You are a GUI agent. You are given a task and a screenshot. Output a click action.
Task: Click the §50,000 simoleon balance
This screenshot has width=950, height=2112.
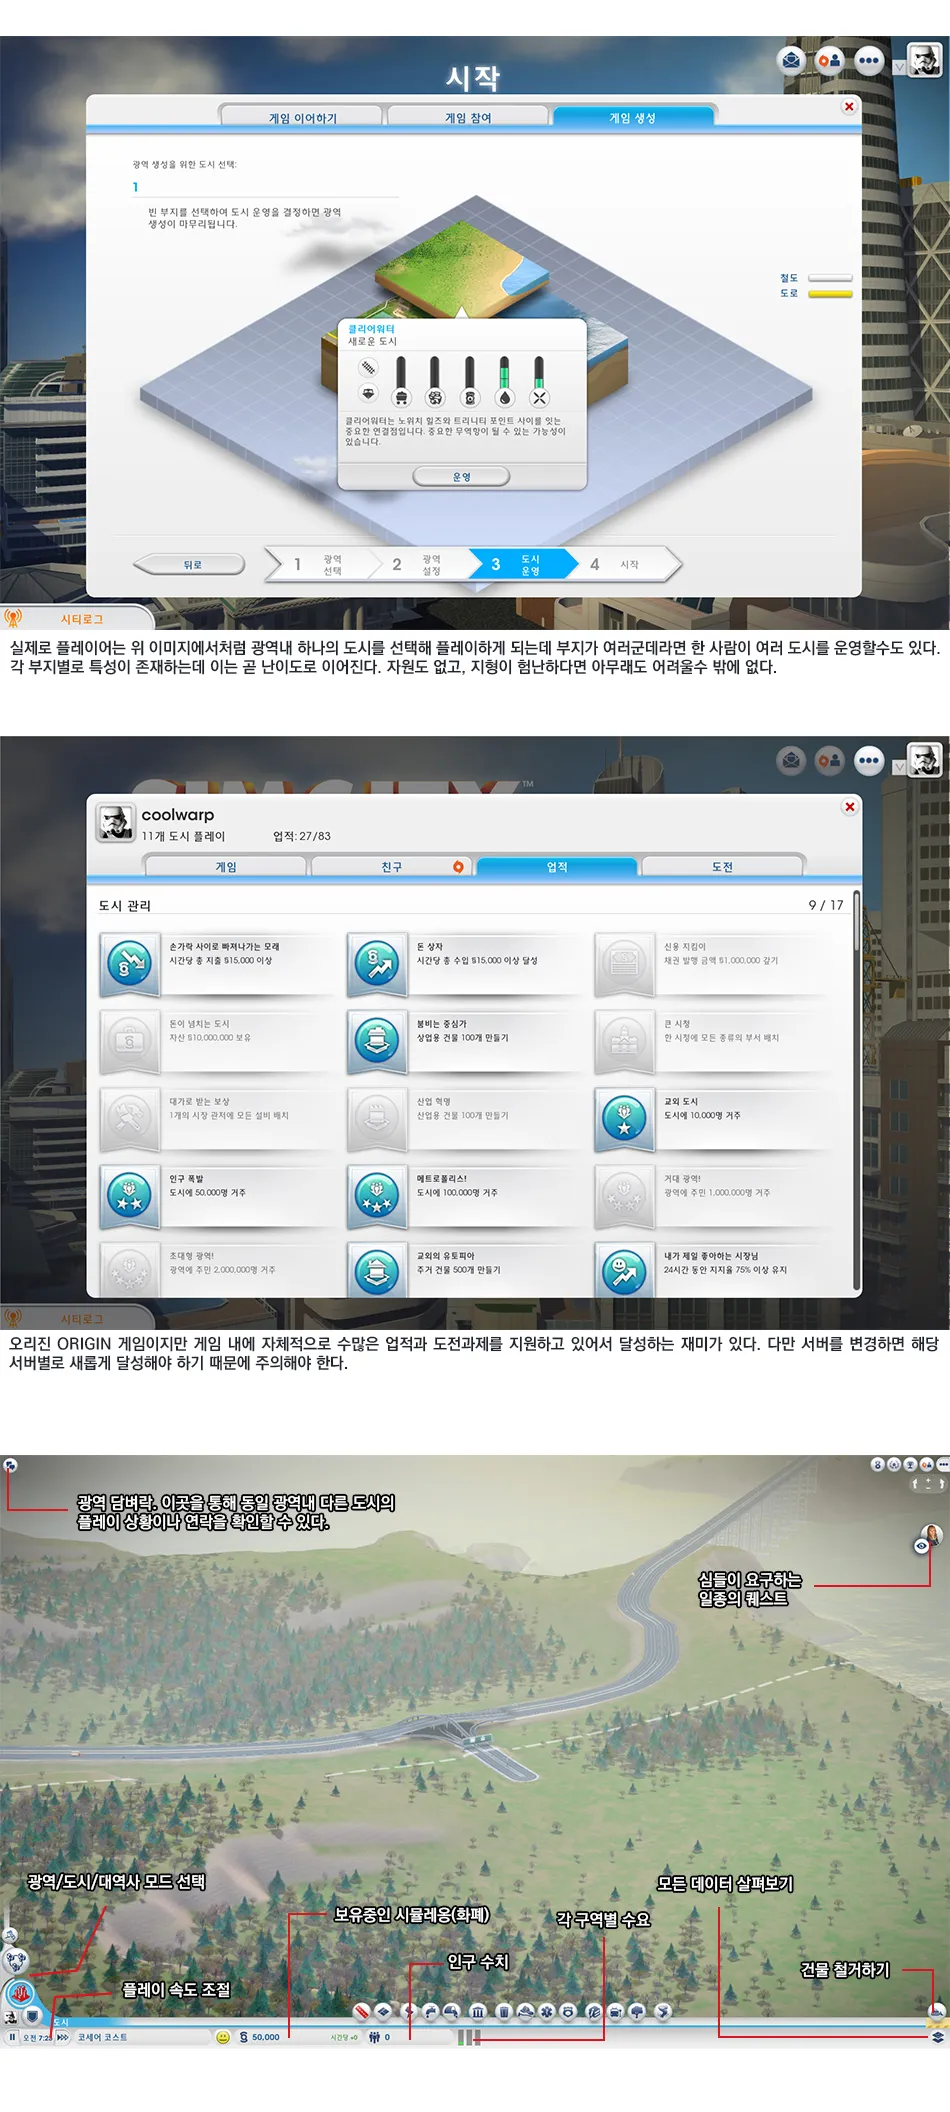click(x=260, y=2037)
